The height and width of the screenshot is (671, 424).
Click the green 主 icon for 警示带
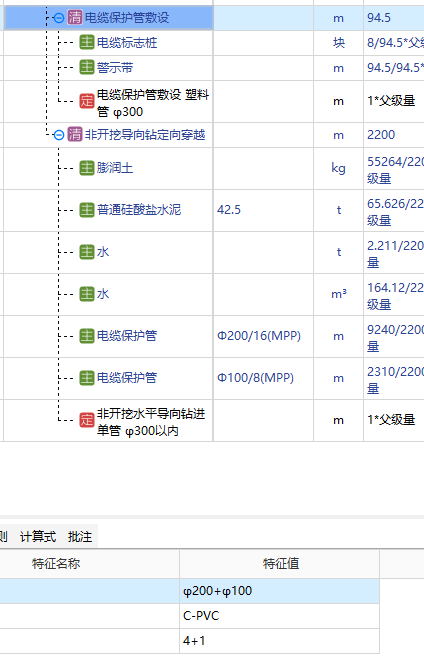87,67
